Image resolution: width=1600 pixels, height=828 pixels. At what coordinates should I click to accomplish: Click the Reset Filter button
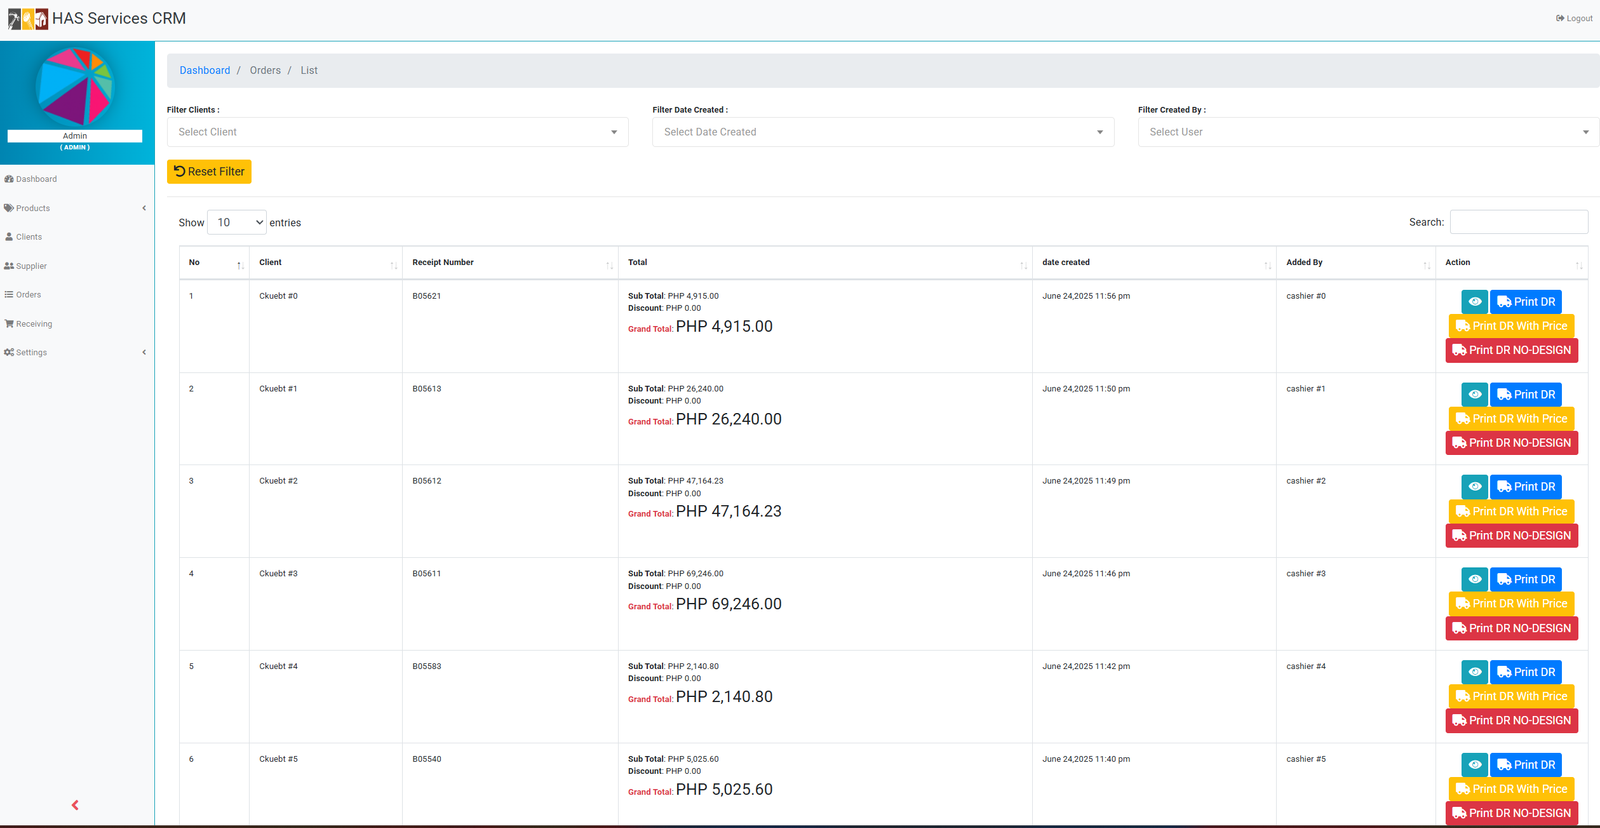209,172
